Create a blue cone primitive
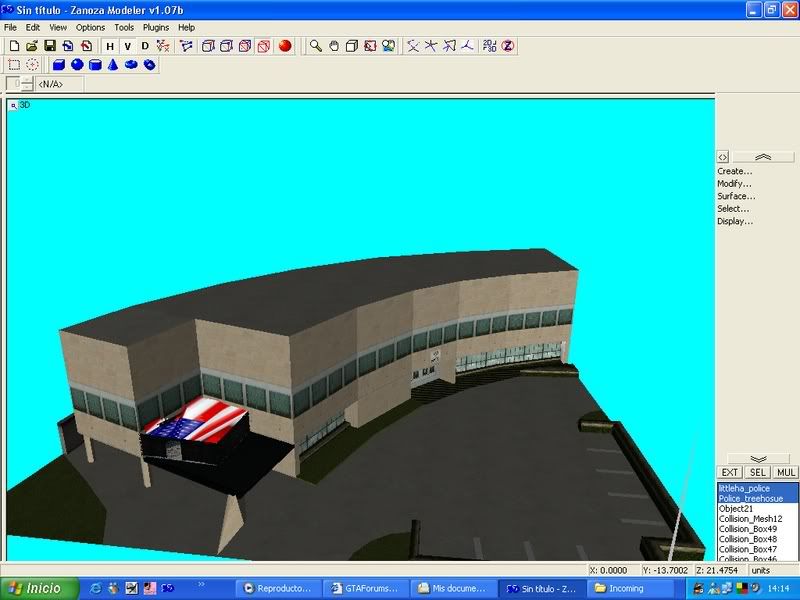Screen dimensions: 800x600 pos(113,65)
